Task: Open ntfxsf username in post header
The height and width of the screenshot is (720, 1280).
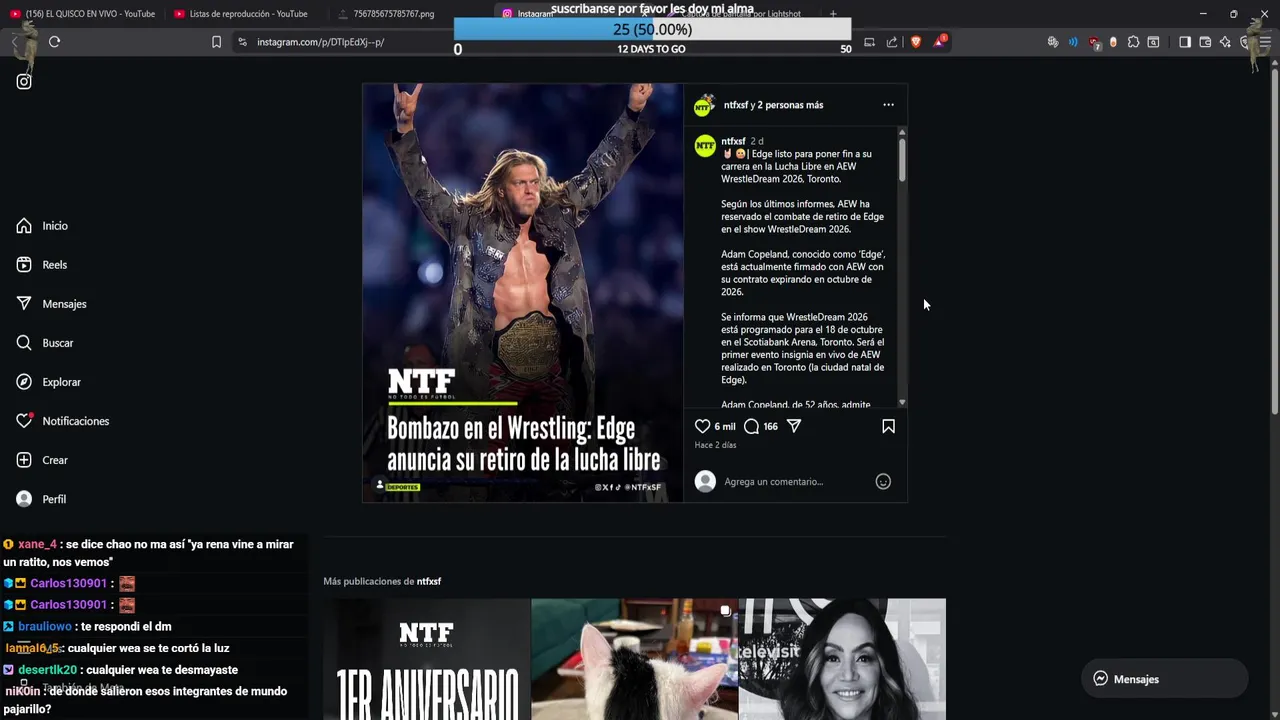Action: [736, 105]
